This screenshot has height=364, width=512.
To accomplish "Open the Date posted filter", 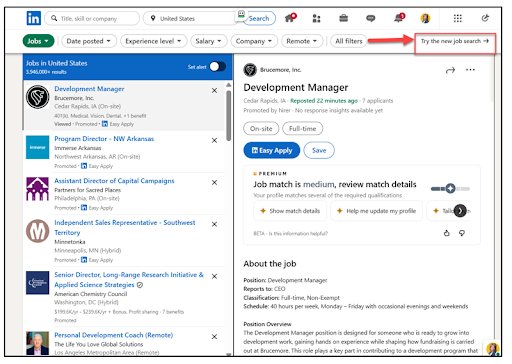I will [89, 41].
